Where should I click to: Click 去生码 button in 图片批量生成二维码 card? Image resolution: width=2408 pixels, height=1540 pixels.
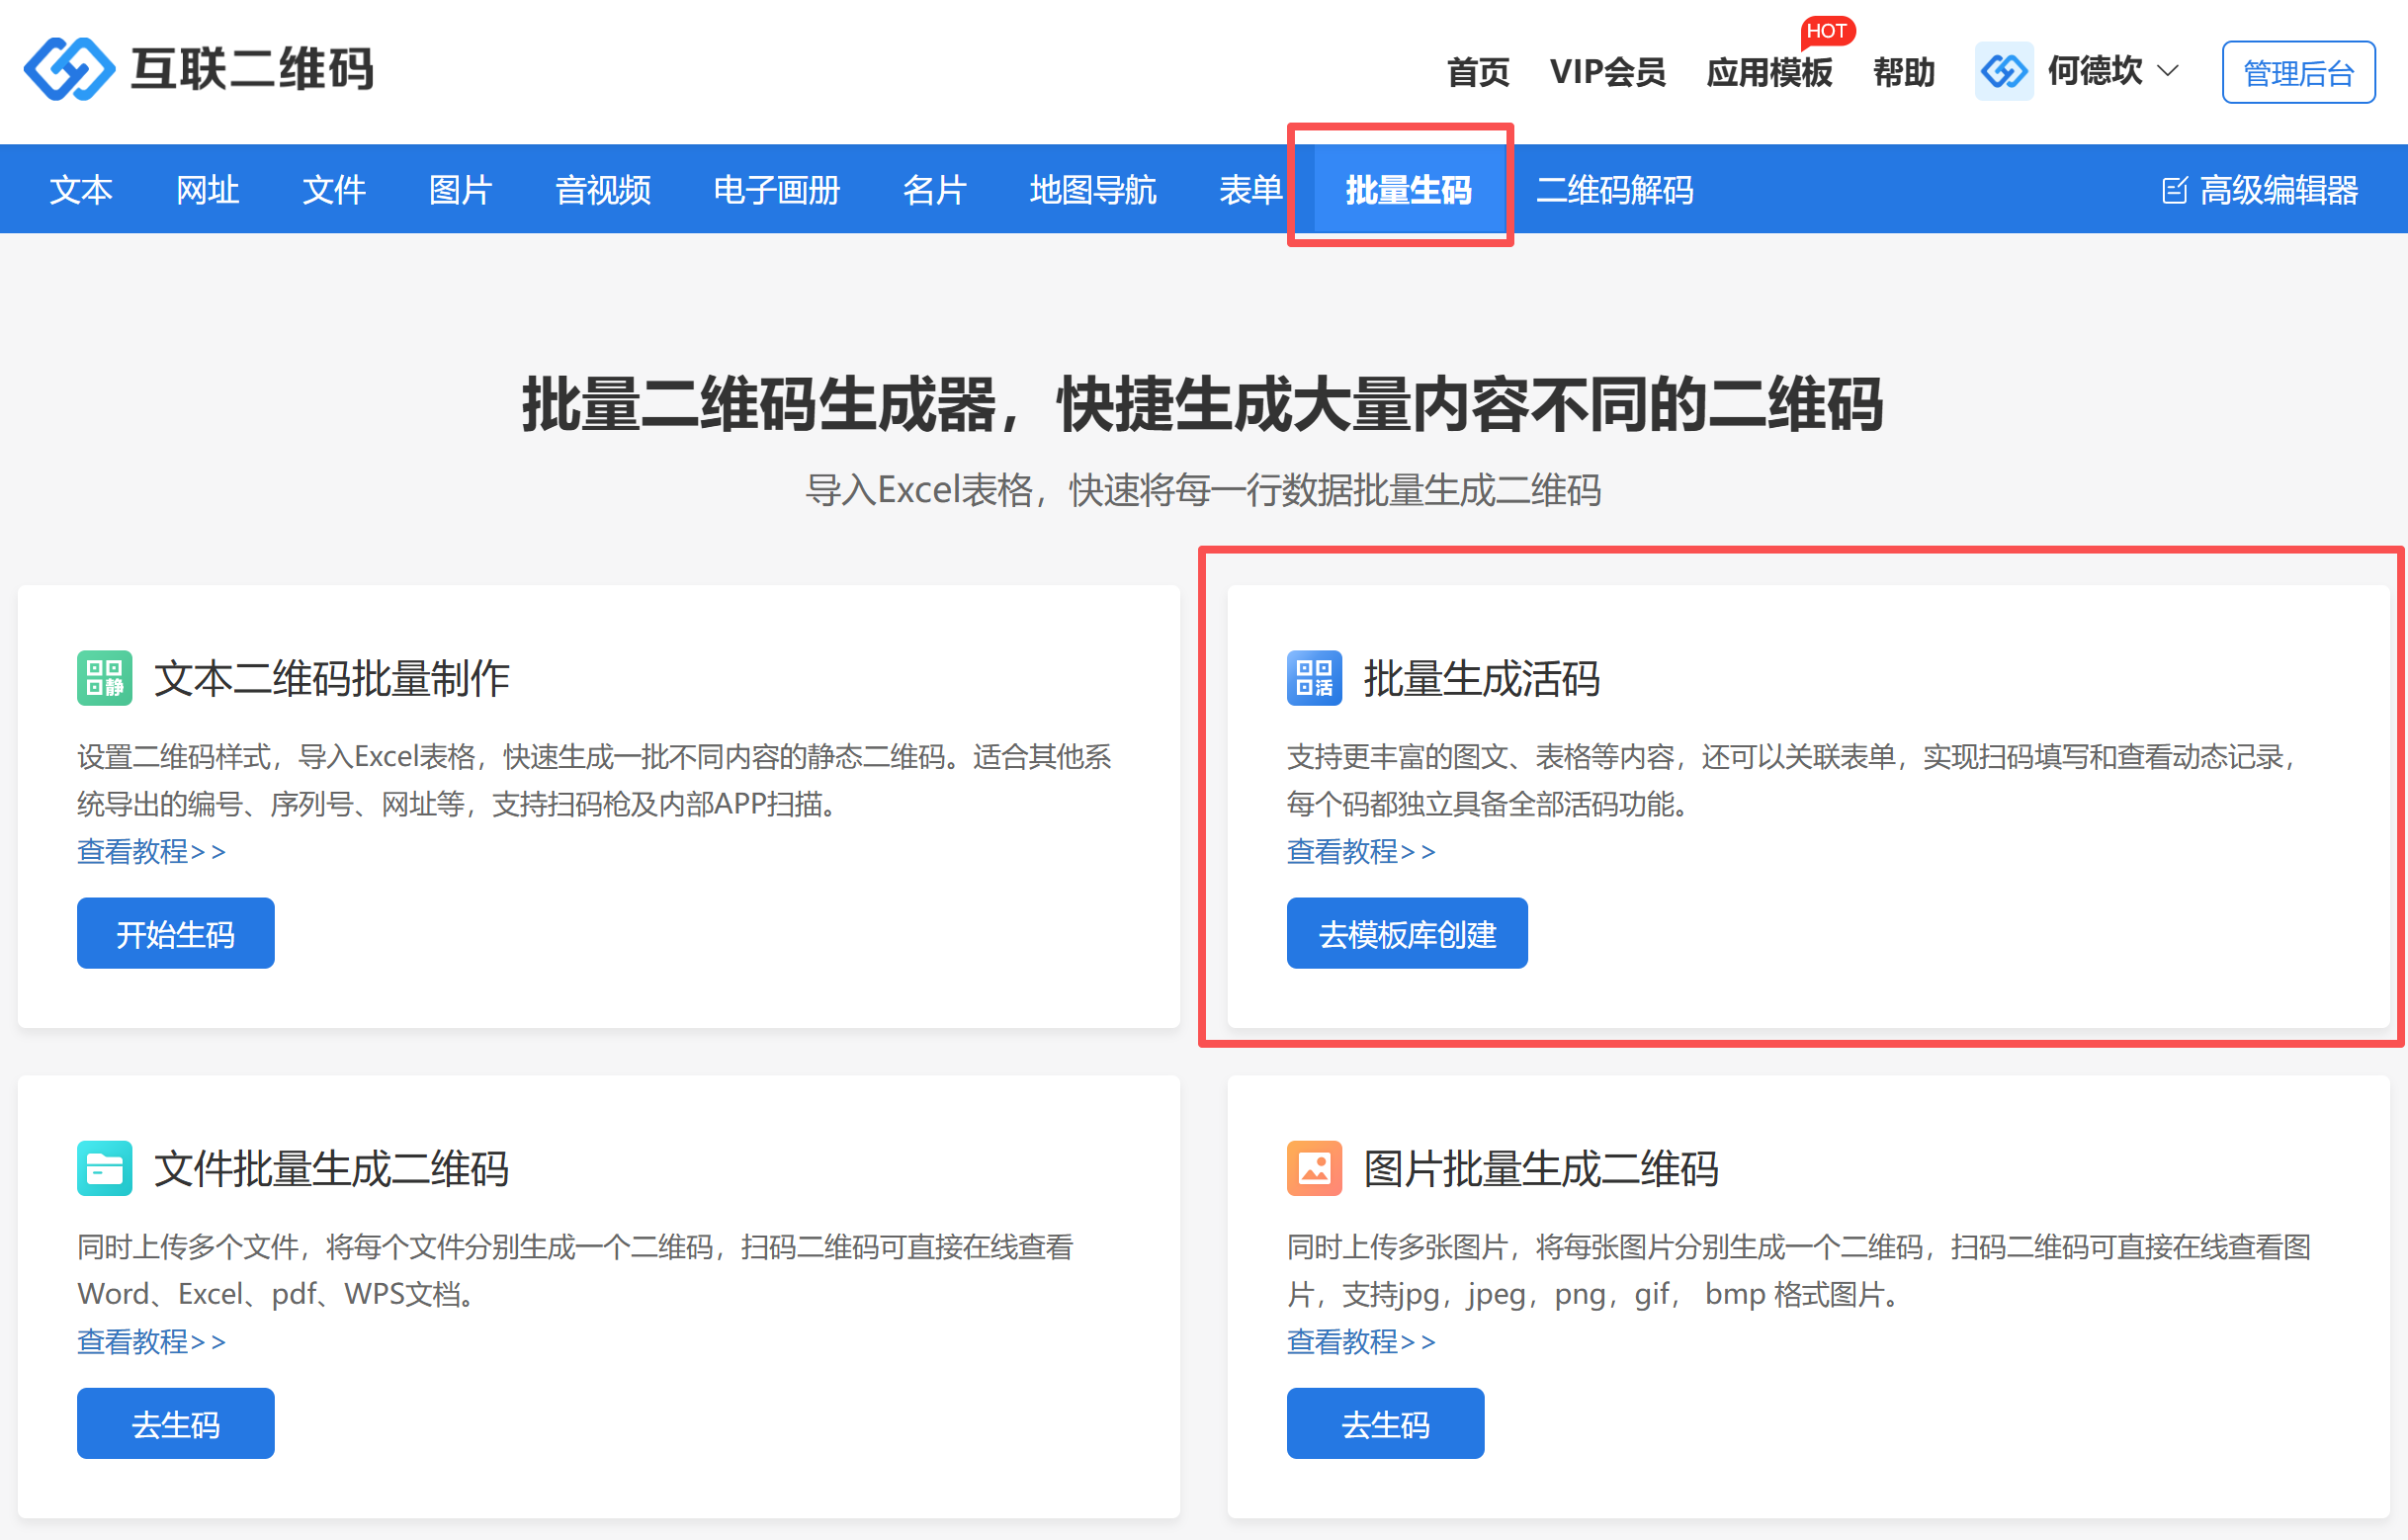(x=1385, y=1423)
